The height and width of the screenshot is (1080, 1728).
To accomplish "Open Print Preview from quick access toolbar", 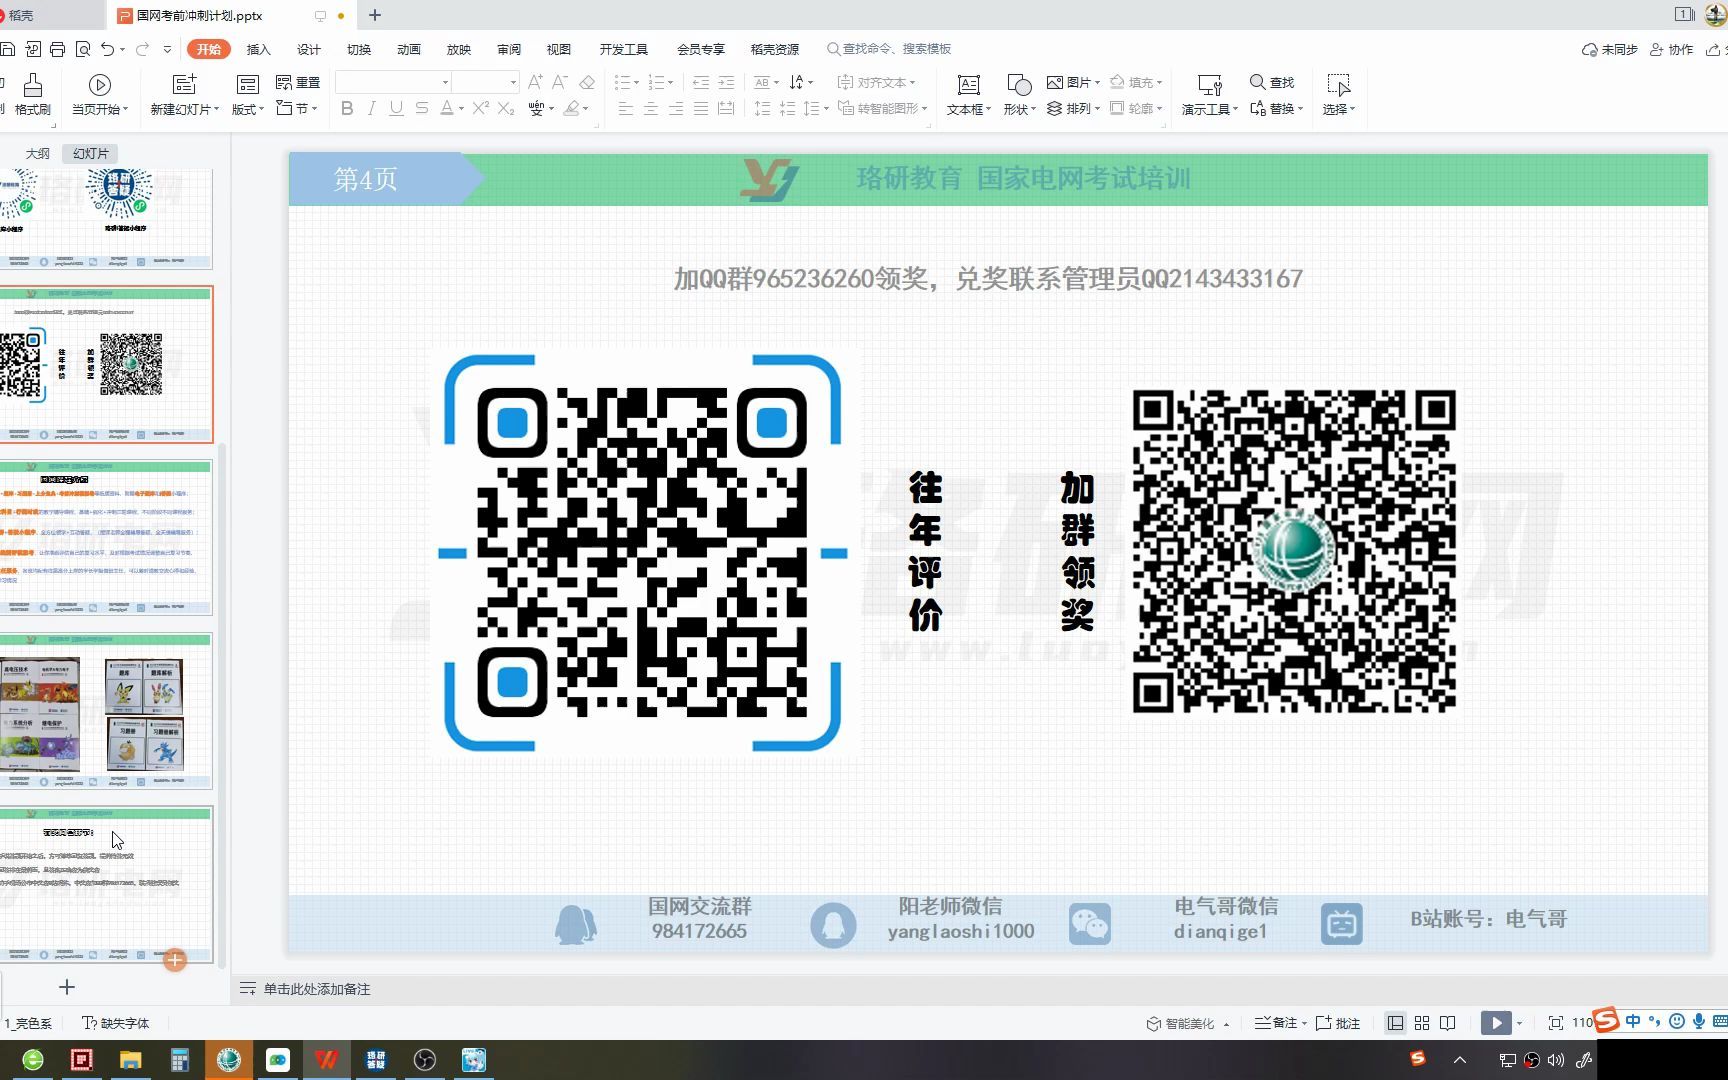I will pos(83,49).
